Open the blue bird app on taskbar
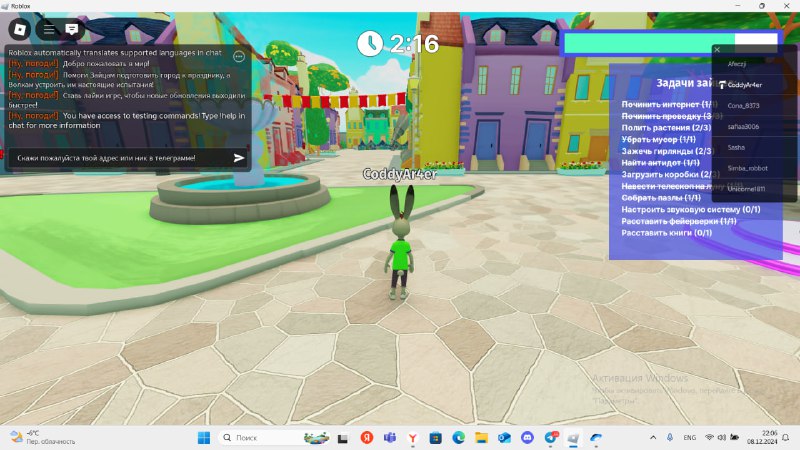 pyautogui.click(x=596, y=438)
